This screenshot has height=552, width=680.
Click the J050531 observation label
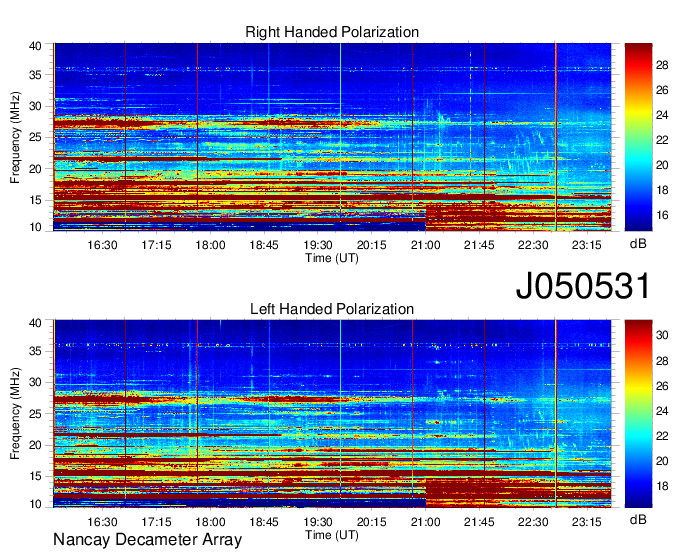[x=583, y=286]
